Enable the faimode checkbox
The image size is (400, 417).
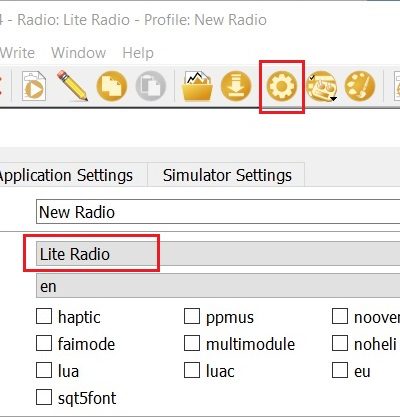[44, 343]
